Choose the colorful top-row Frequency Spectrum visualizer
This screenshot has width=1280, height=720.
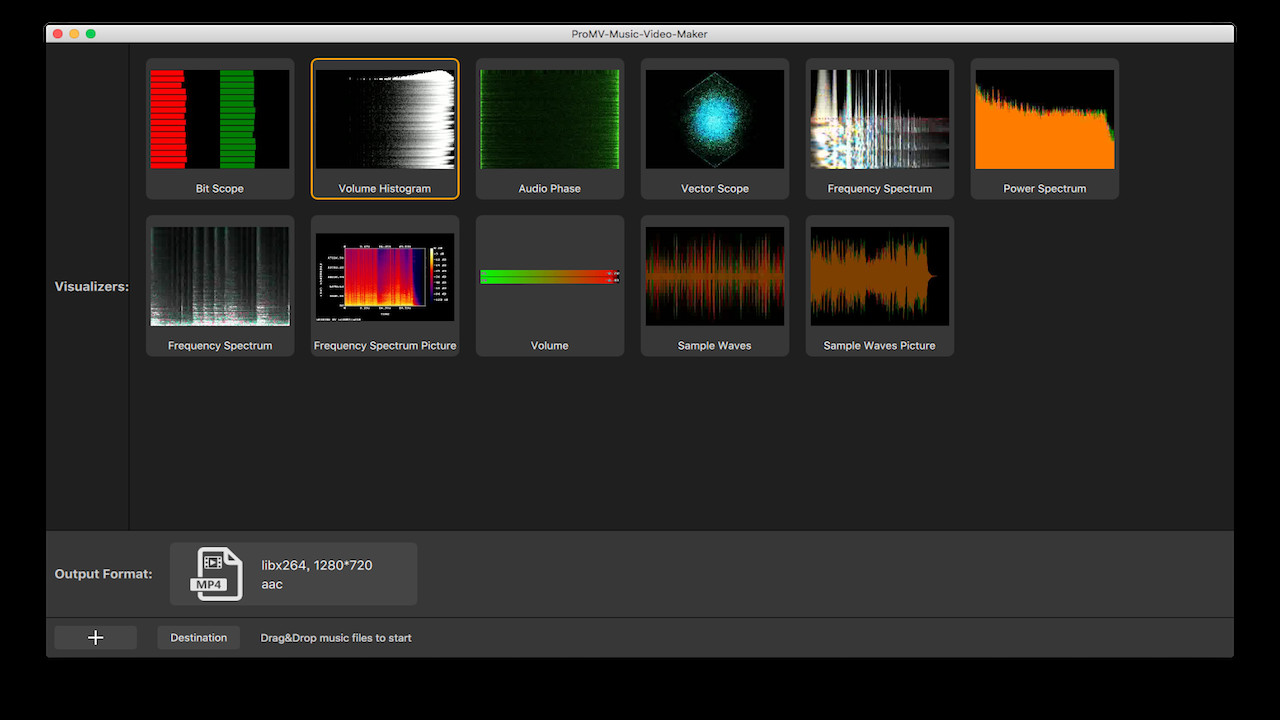(x=880, y=128)
